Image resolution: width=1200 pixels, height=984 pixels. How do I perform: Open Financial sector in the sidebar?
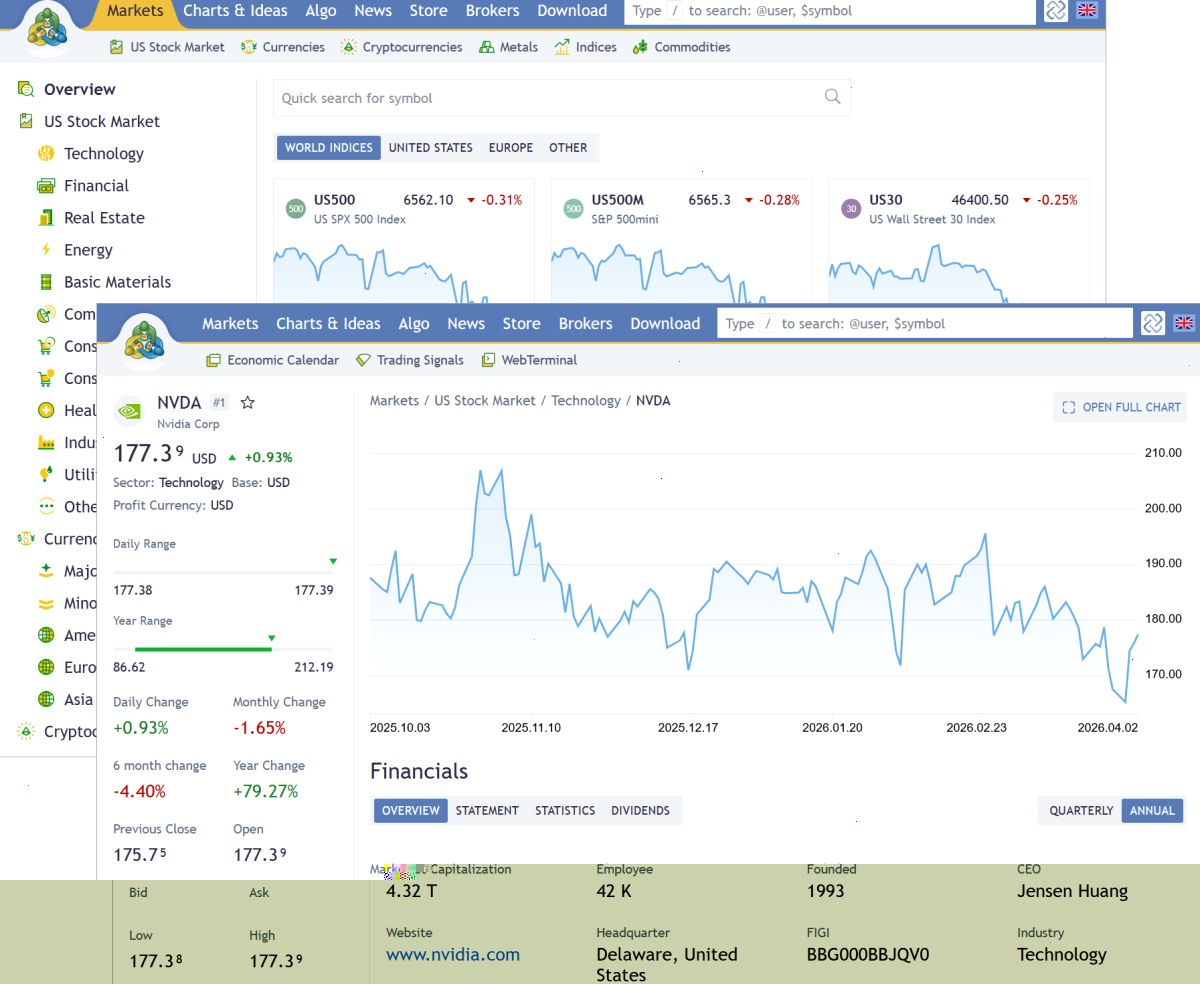96,185
